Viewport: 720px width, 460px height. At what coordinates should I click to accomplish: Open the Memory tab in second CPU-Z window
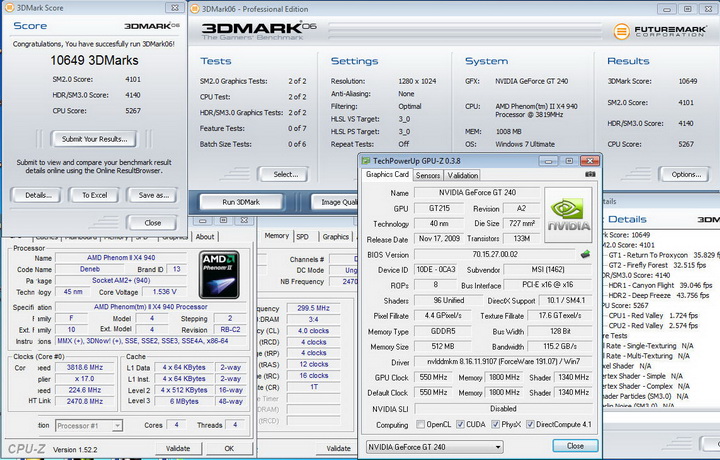pos(276,236)
